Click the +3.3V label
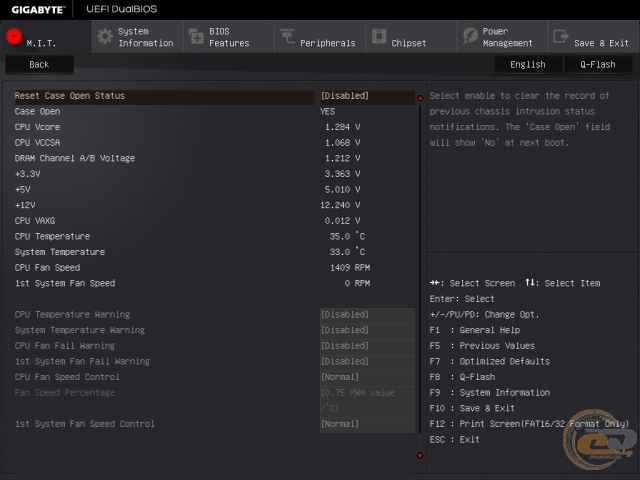Viewport: 640px width, 480px height. click(x=28, y=174)
